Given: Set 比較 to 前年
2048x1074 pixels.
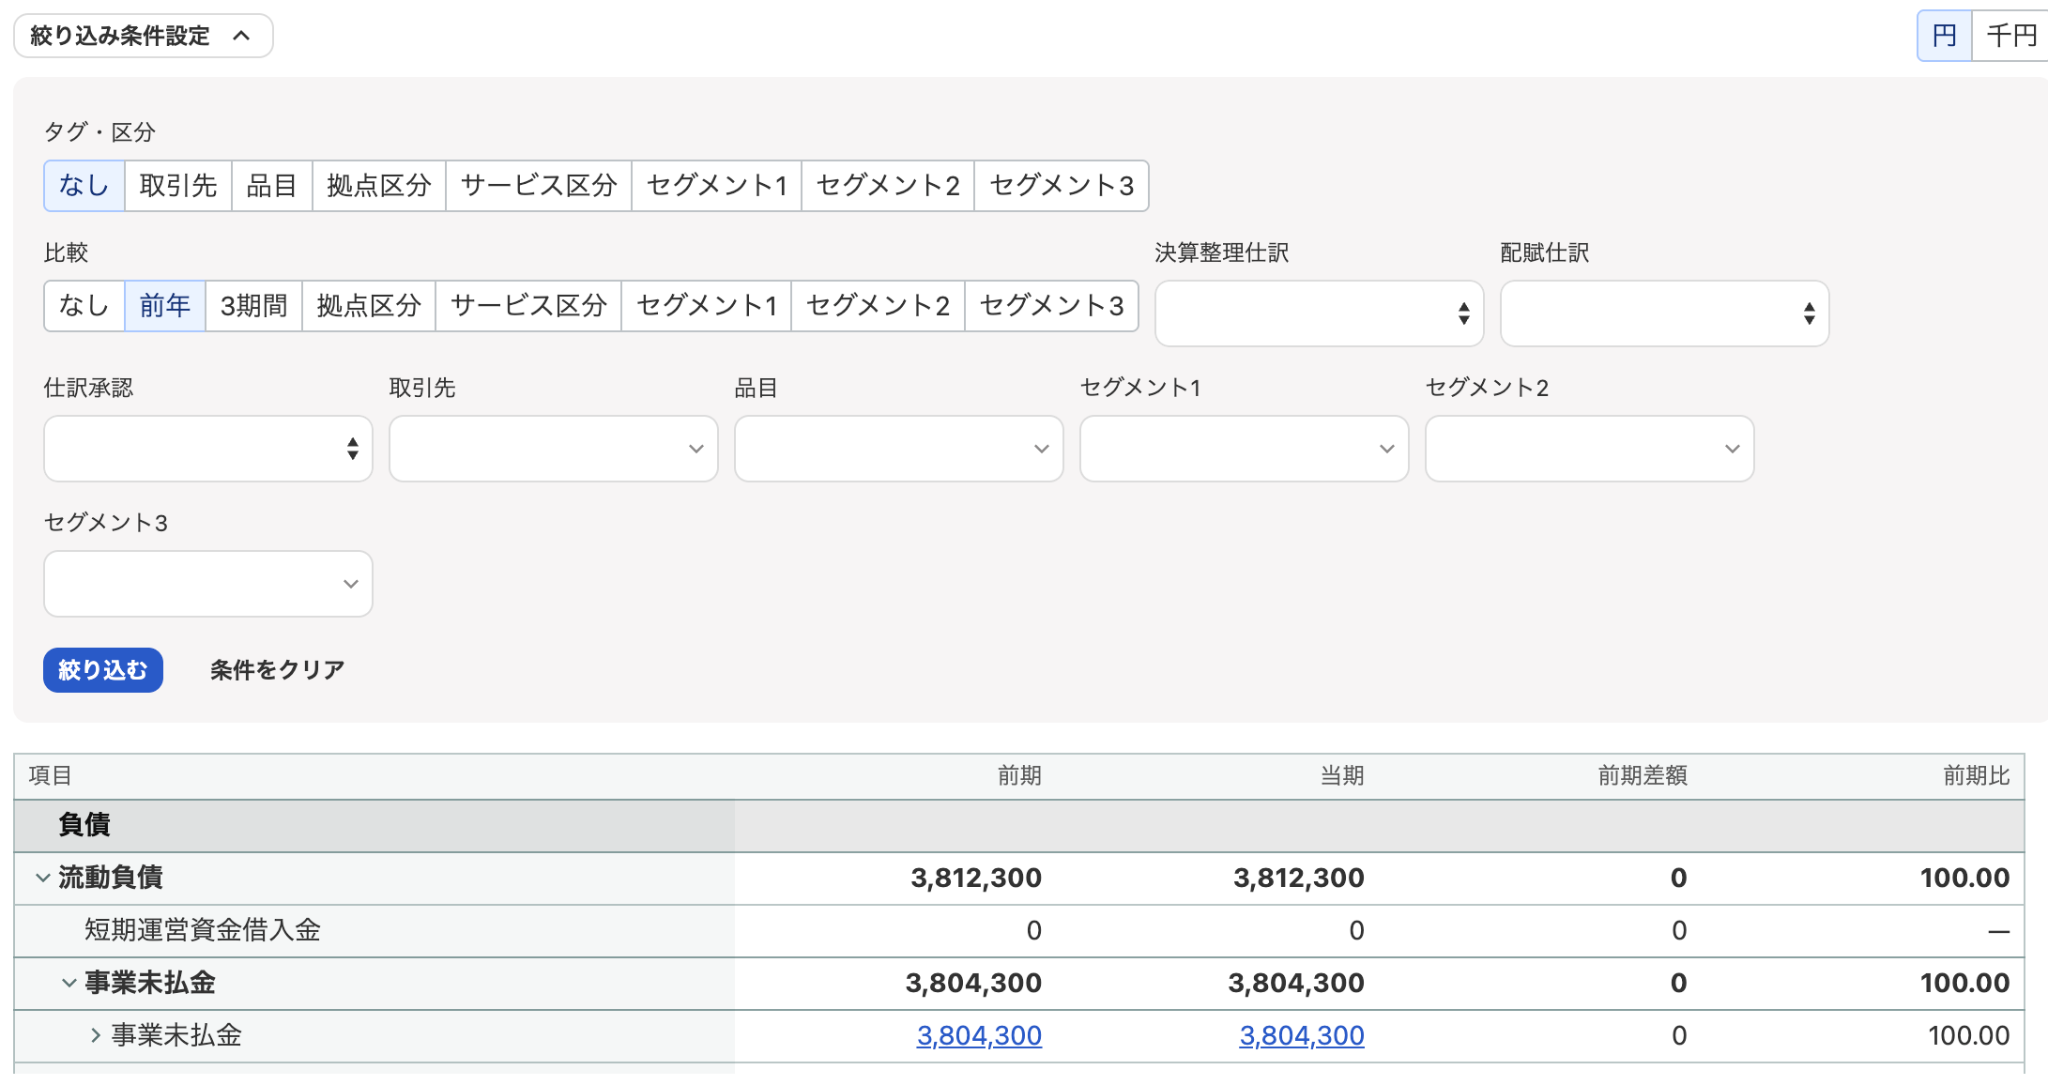Looking at the screenshot, I should [x=165, y=305].
